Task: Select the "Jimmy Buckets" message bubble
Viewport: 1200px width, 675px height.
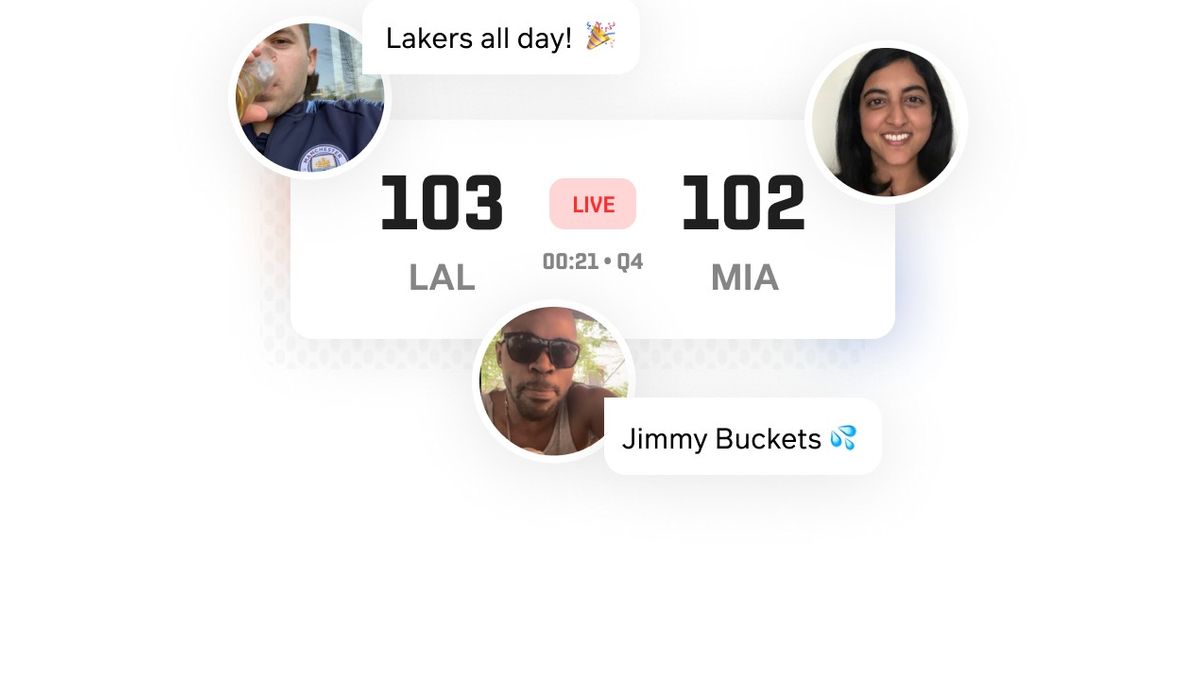Action: pos(742,437)
